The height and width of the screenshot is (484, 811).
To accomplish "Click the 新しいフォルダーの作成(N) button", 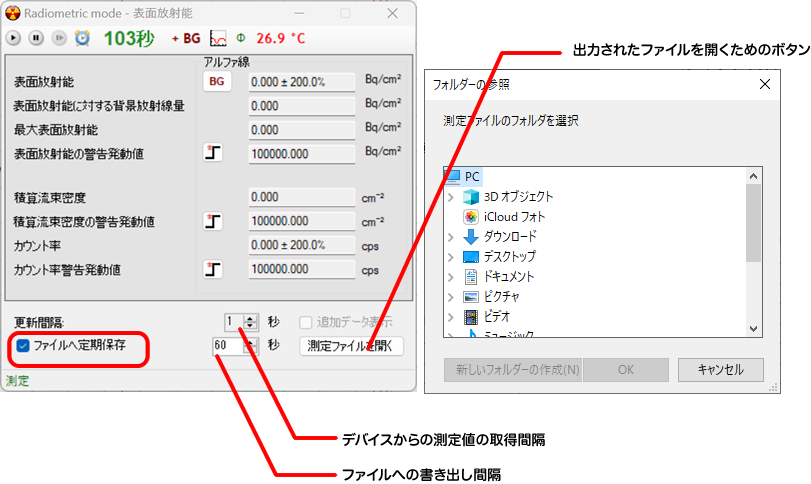I will point(513,370).
